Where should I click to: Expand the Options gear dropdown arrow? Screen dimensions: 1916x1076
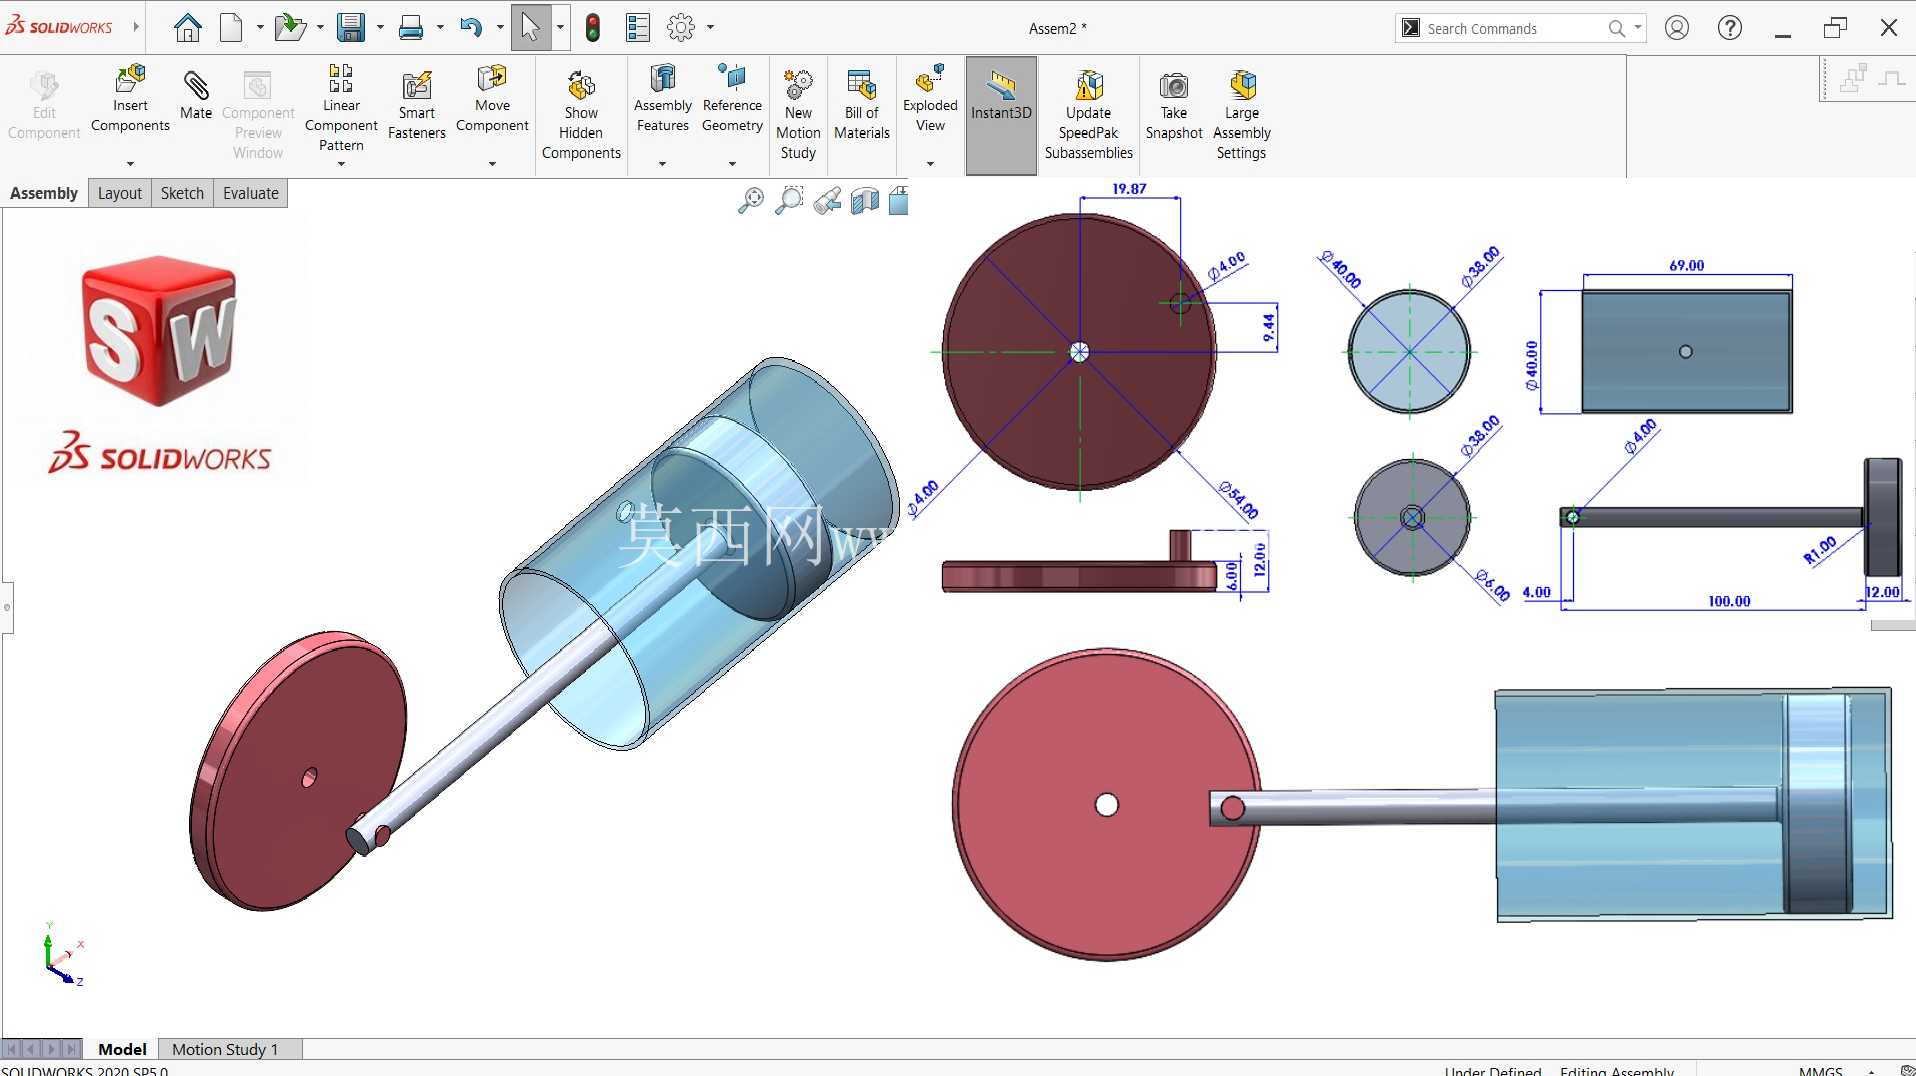(x=710, y=28)
